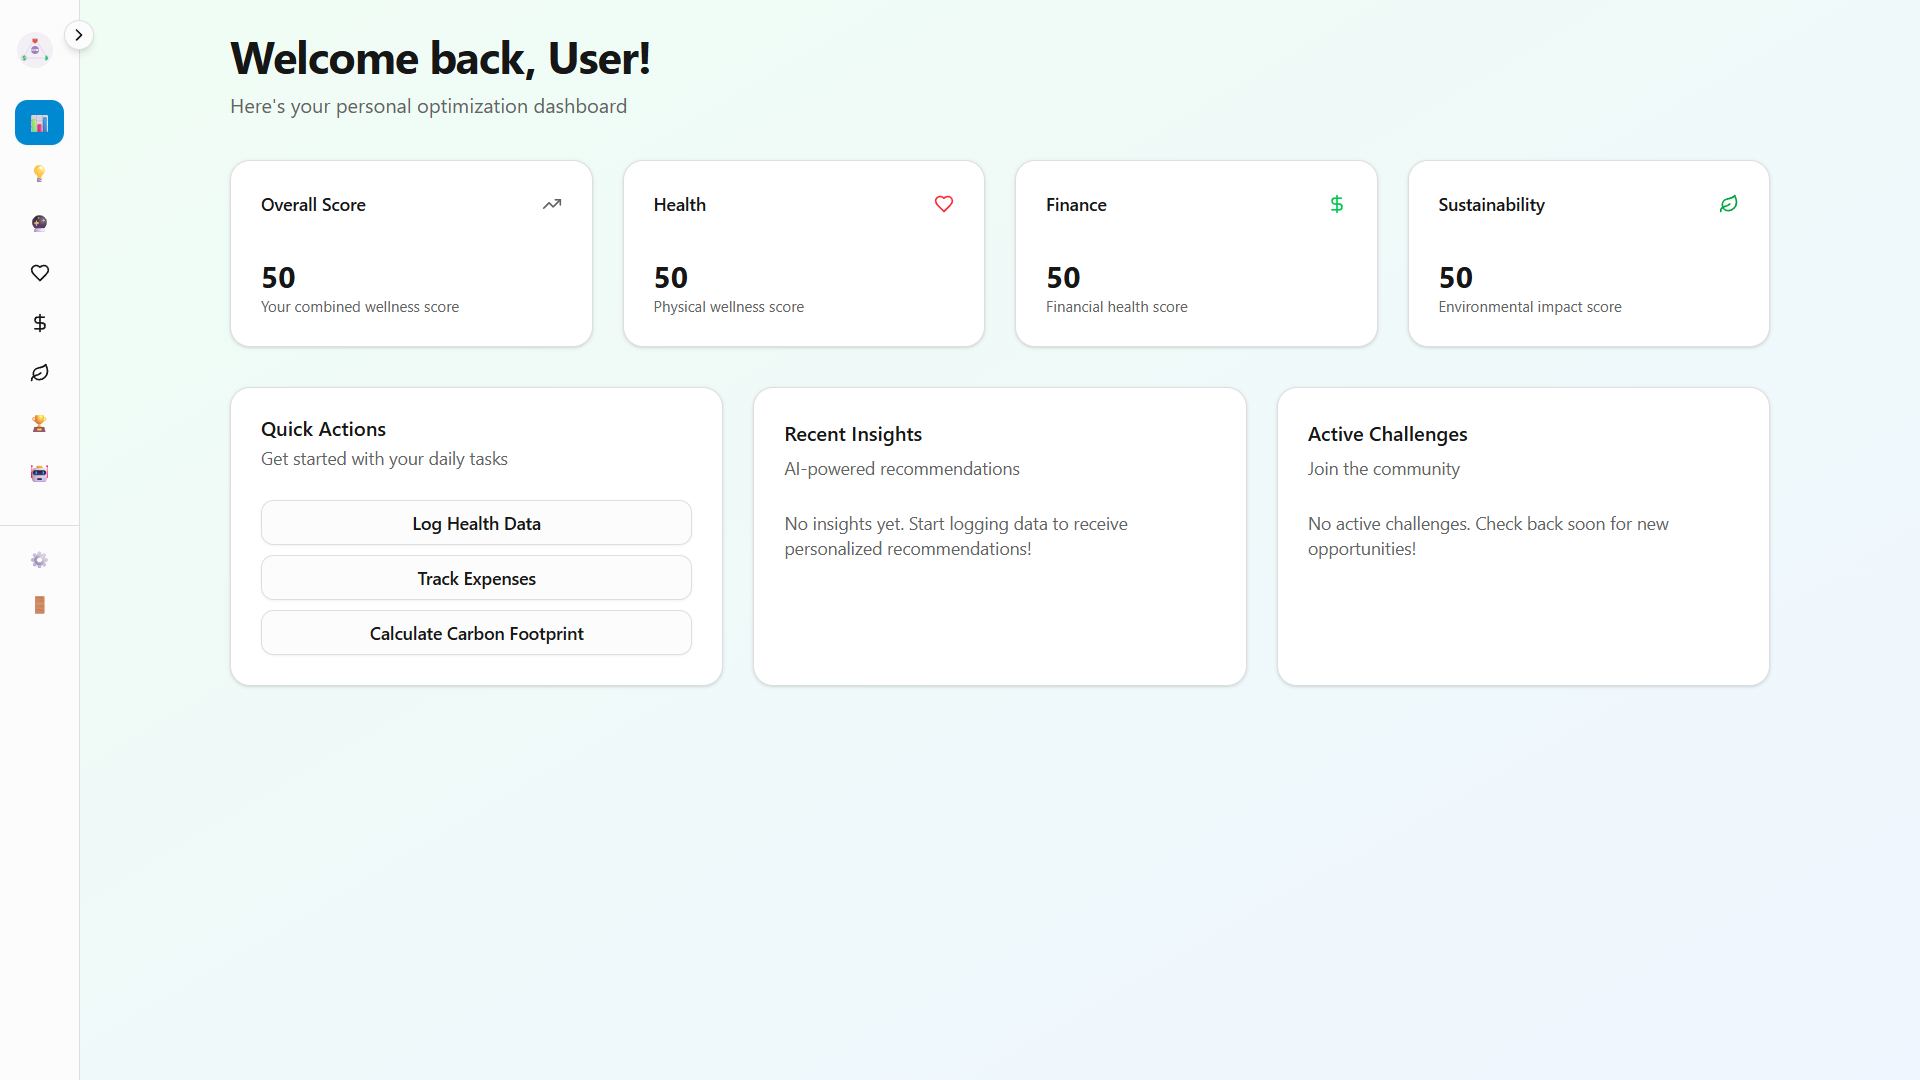Click the Overall Score trend arrow icon
This screenshot has width=1920, height=1080.
click(x=552, y=204)
